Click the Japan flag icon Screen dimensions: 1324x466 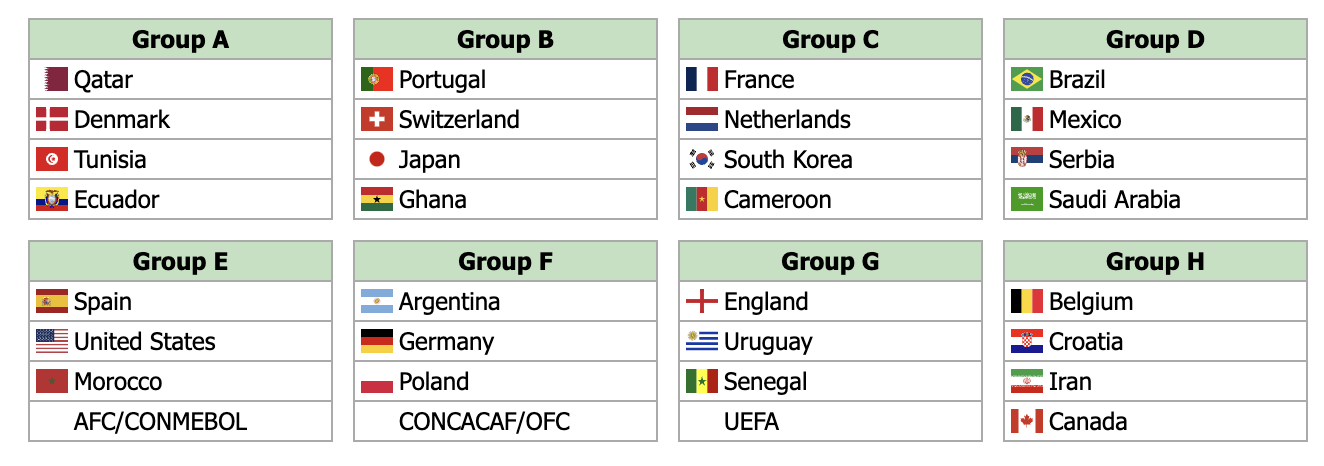[x=377, y=159]
